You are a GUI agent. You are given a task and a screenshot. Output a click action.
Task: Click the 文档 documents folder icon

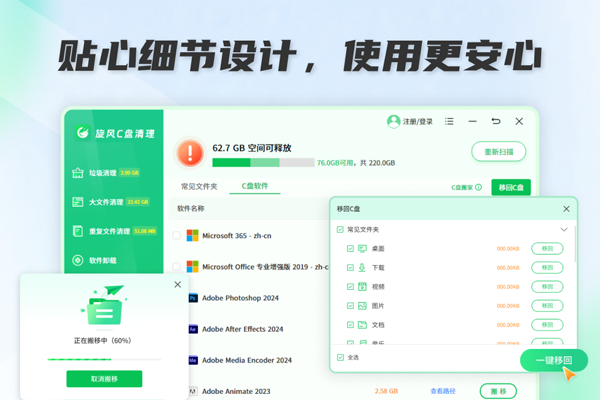(x=362, y=325)
